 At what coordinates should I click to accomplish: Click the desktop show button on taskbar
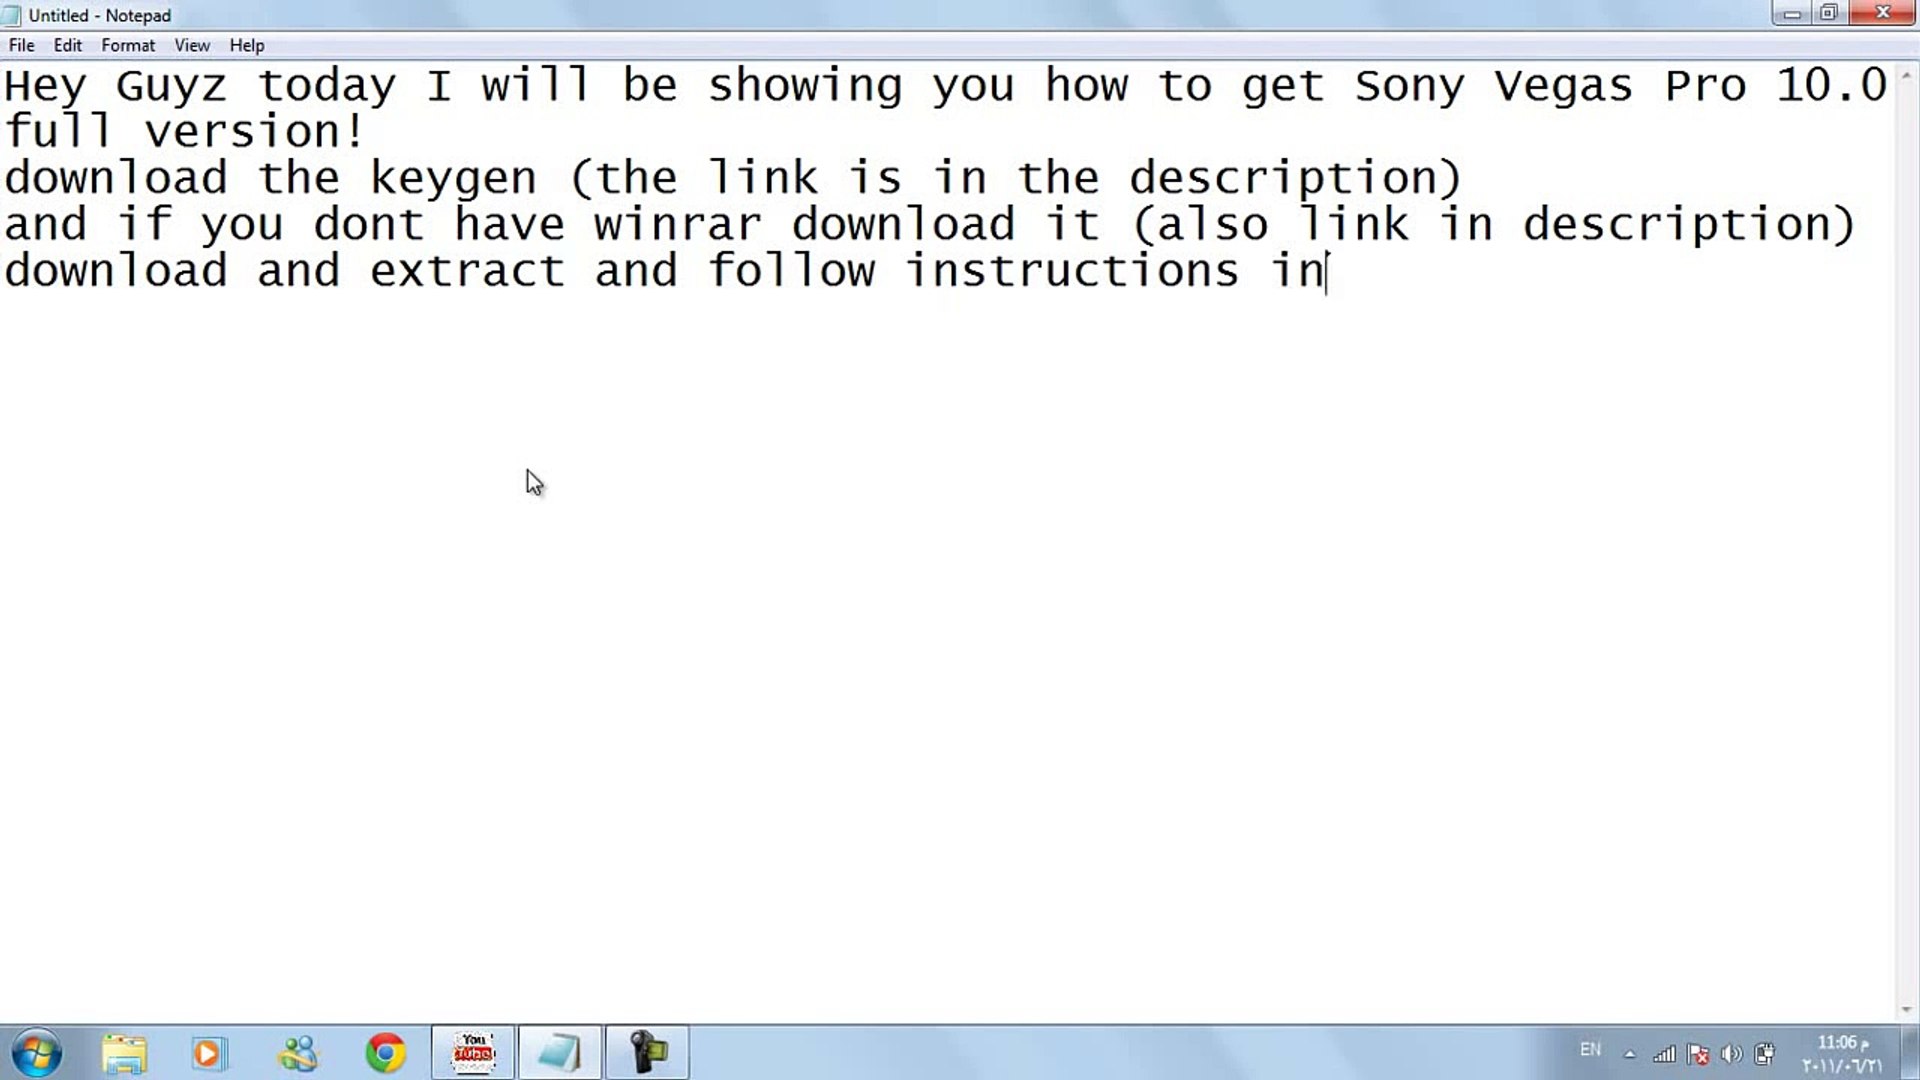tap(1911, 1052)
